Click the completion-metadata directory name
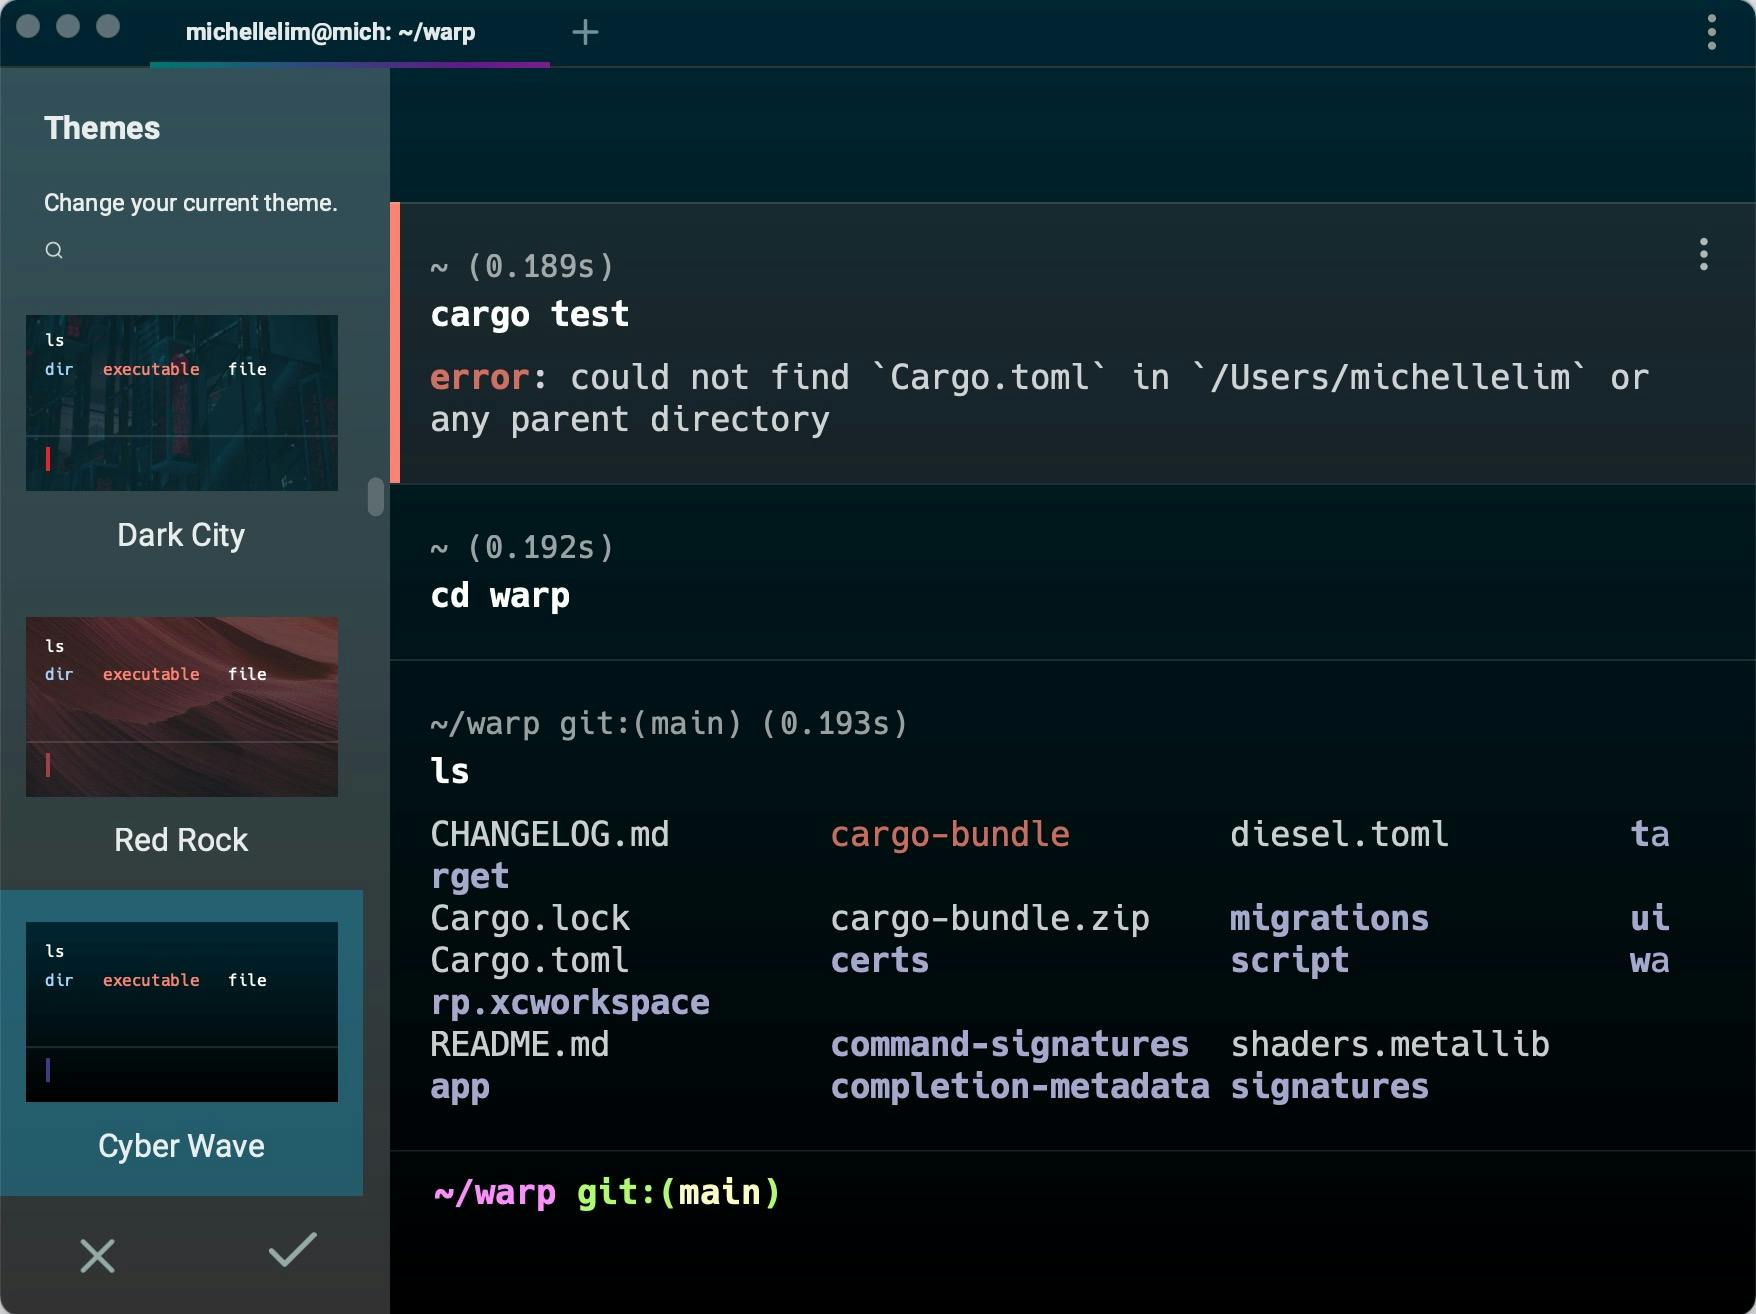 click(1020, 1086)
